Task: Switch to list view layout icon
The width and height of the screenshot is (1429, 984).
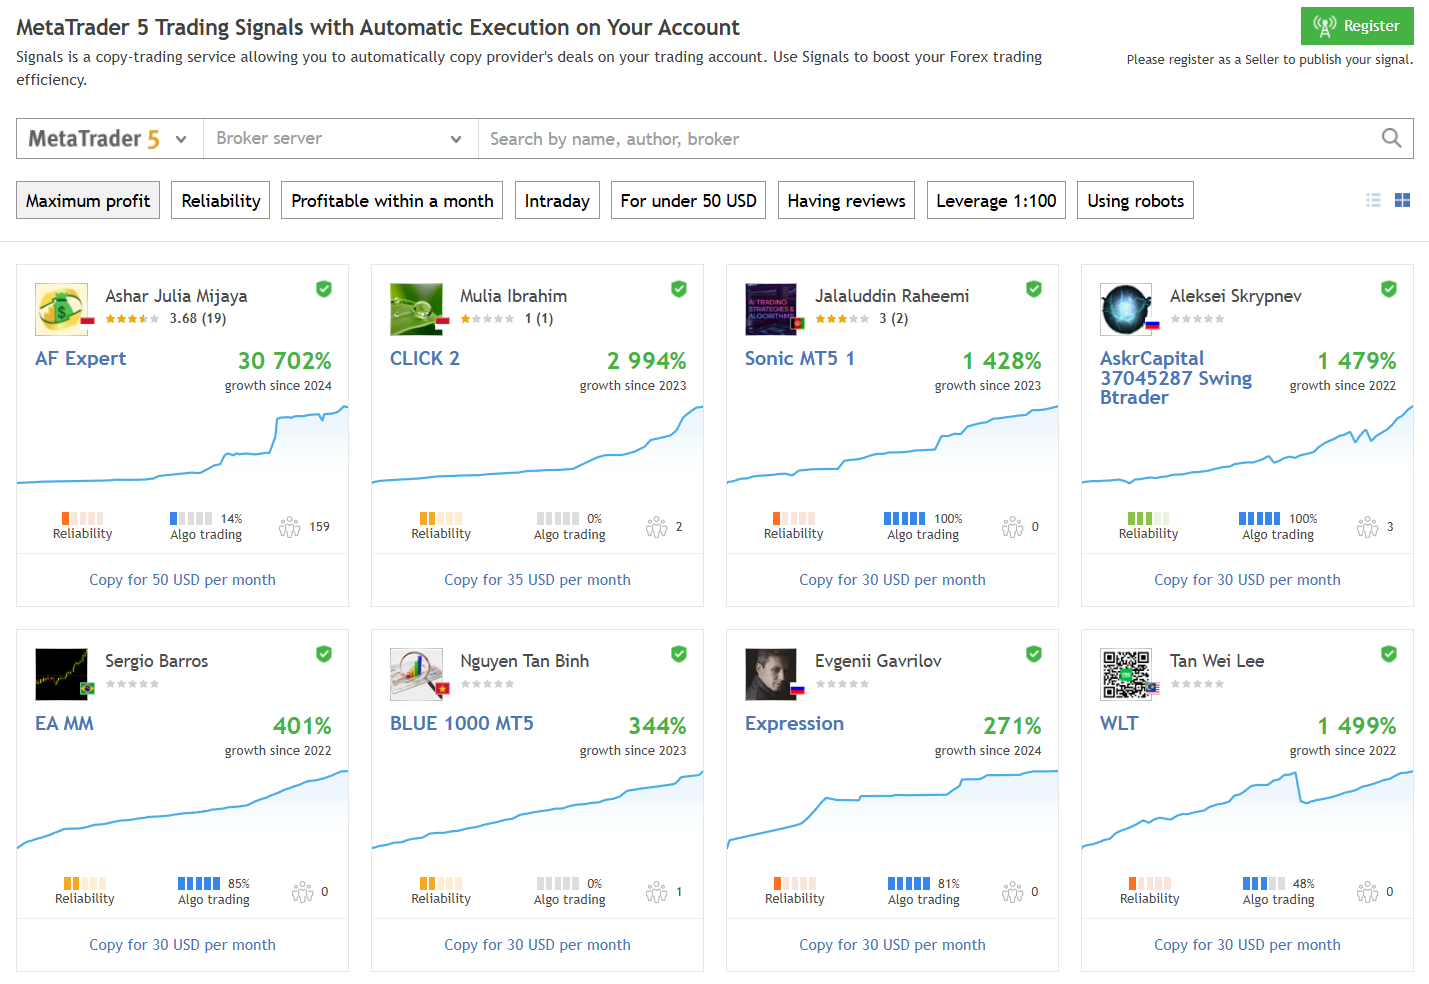Action: tap(1374, 200)
